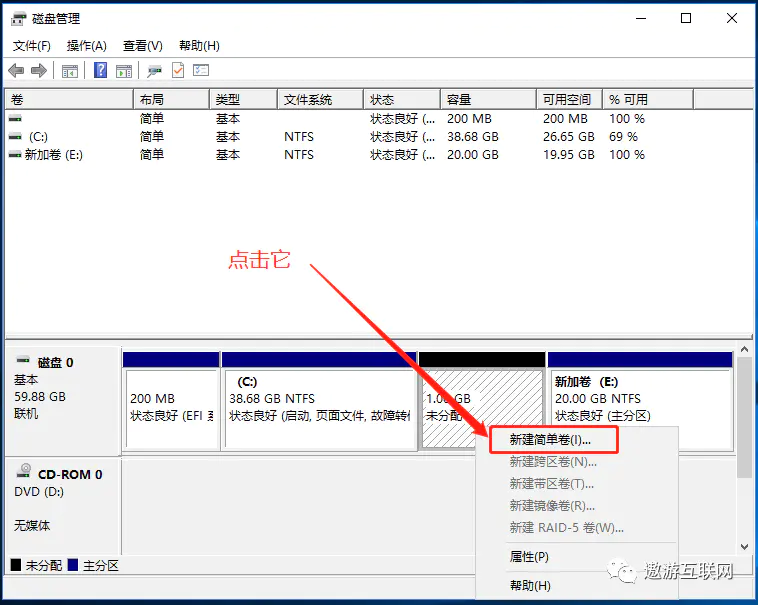Click the blue 主分区 legend swatch

pyautogui.click(x=73, y=565)
